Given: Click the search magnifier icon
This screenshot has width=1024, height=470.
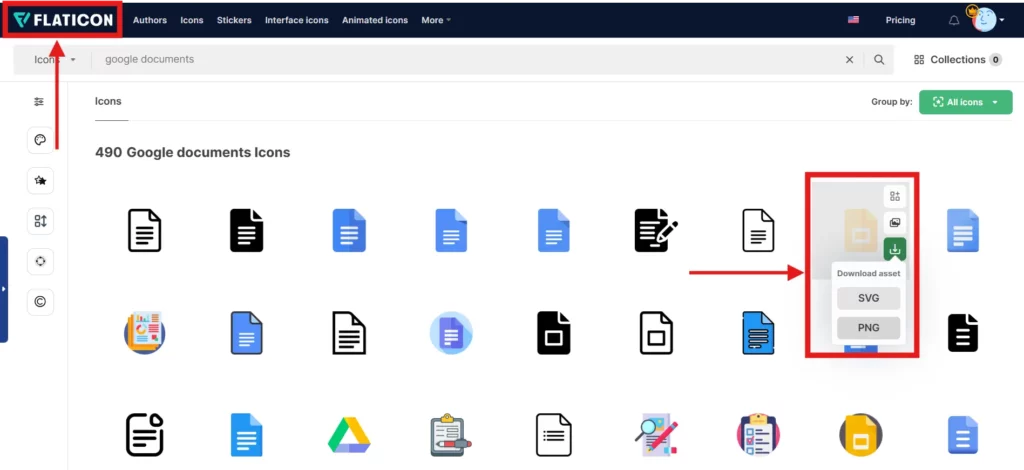Looking at the screenshot, I should click(879, 60).
